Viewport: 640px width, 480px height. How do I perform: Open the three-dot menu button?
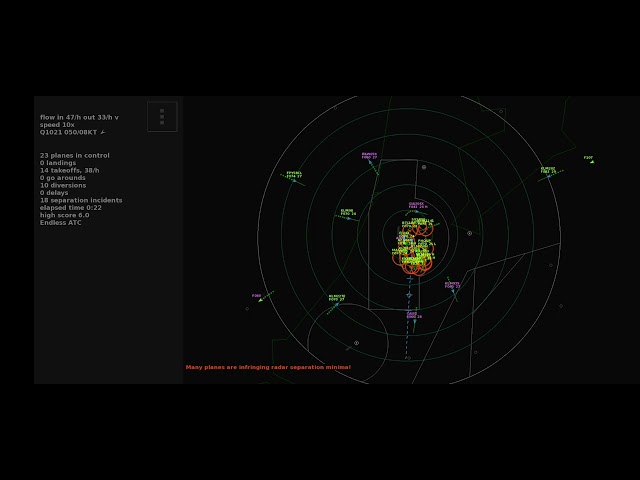[x=162, y=116]
